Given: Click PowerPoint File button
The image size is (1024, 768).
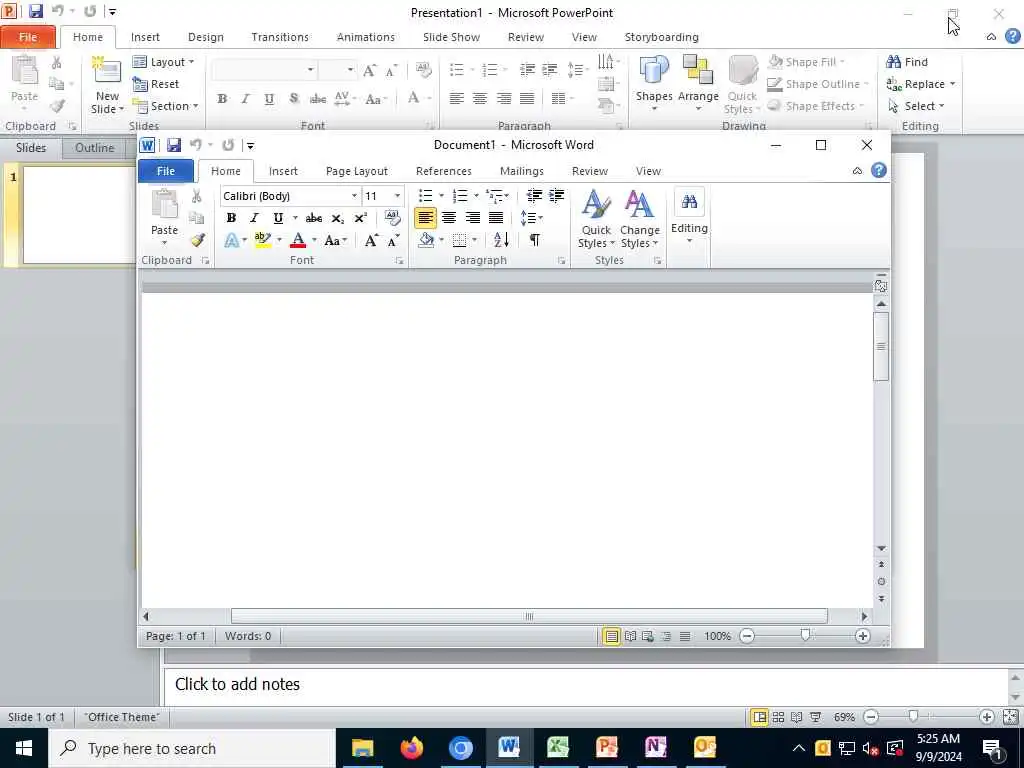Looking at the screenshot, I should point(28,37).
